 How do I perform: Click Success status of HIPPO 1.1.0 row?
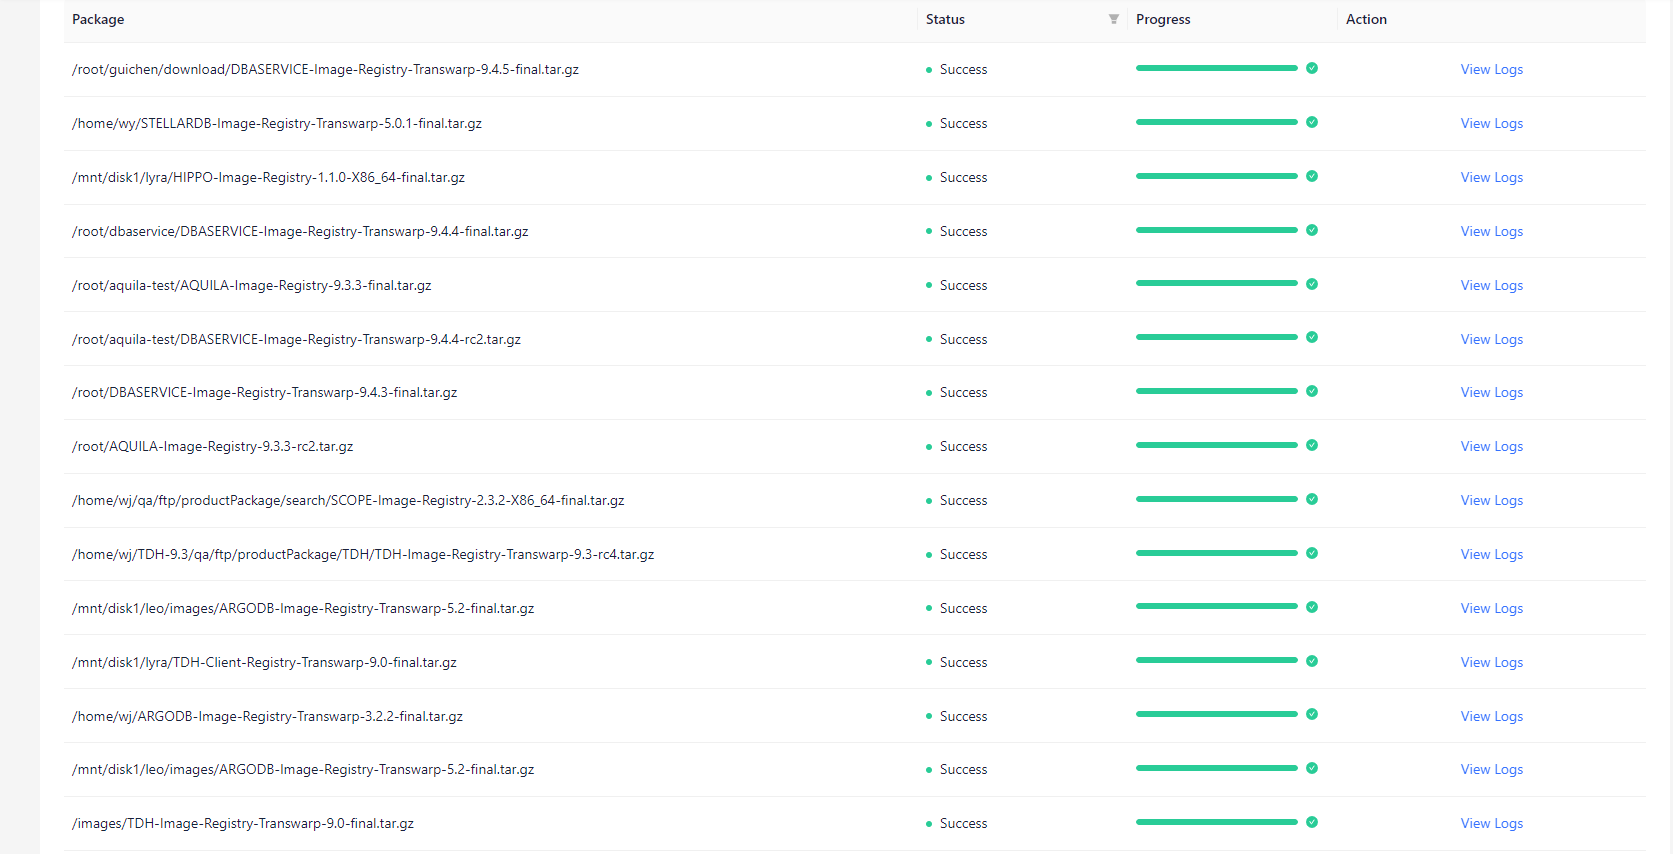957,177
